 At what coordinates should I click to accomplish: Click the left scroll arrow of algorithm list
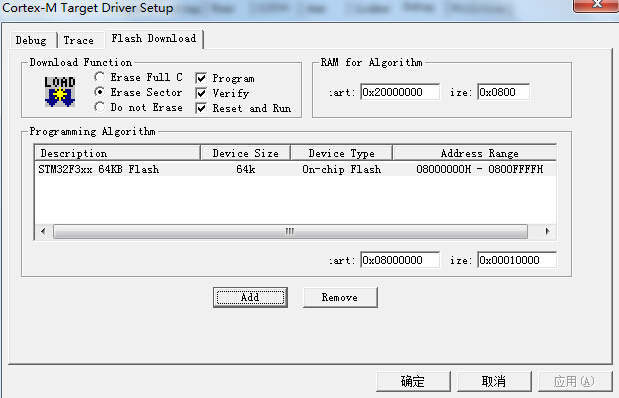click(43, 231)
